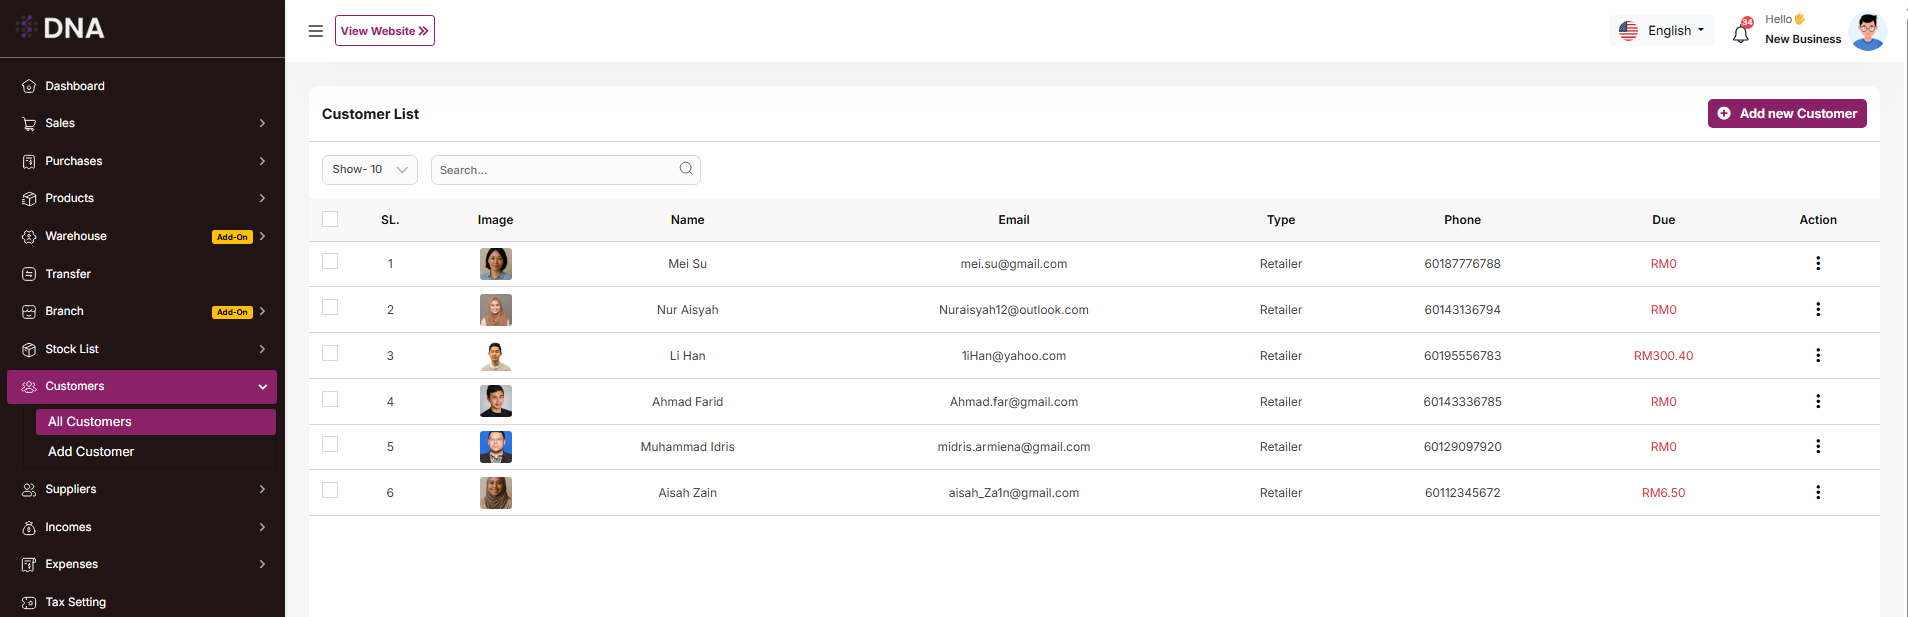This screenshot has width=1908, height=617.
Task: Open three-dot actions for Aisah Zain
Action: point(1817,492)
